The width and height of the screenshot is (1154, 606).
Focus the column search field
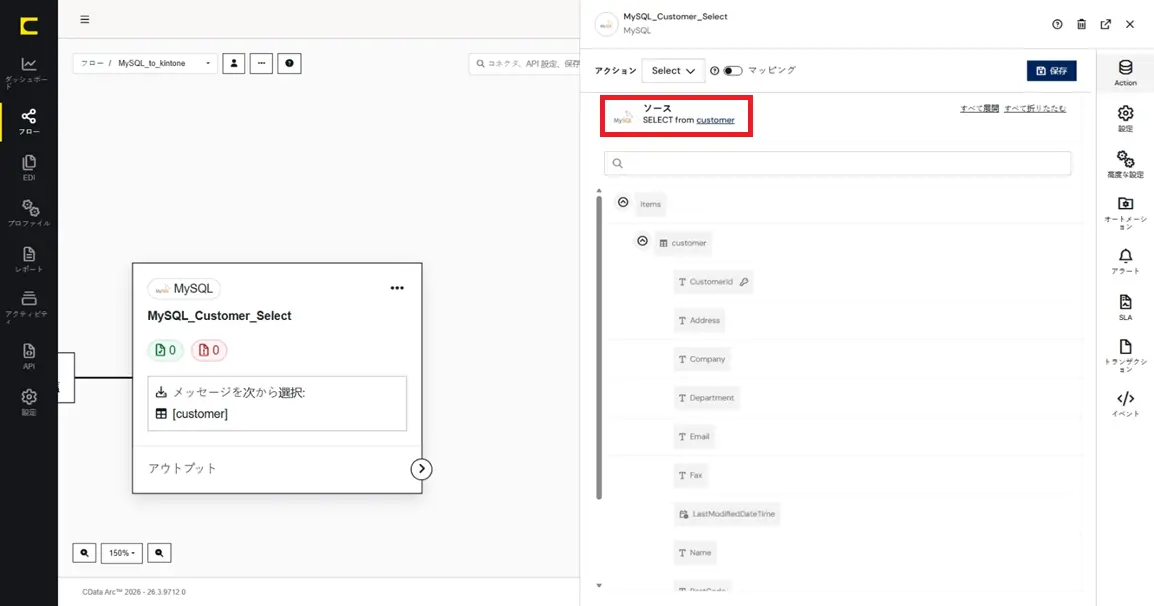click(x=838, y=163)
